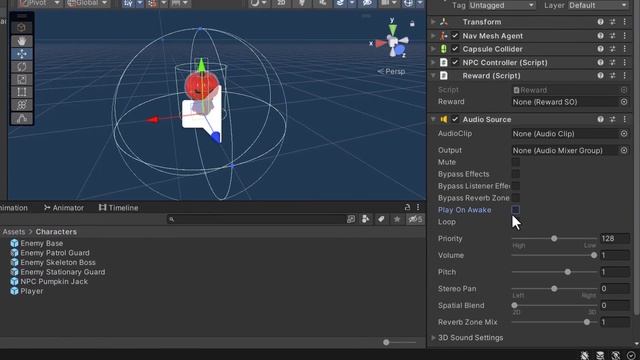640x360 pixels.
Task: Disable the NPC Controller script checkbox
Action: (455, 62)
